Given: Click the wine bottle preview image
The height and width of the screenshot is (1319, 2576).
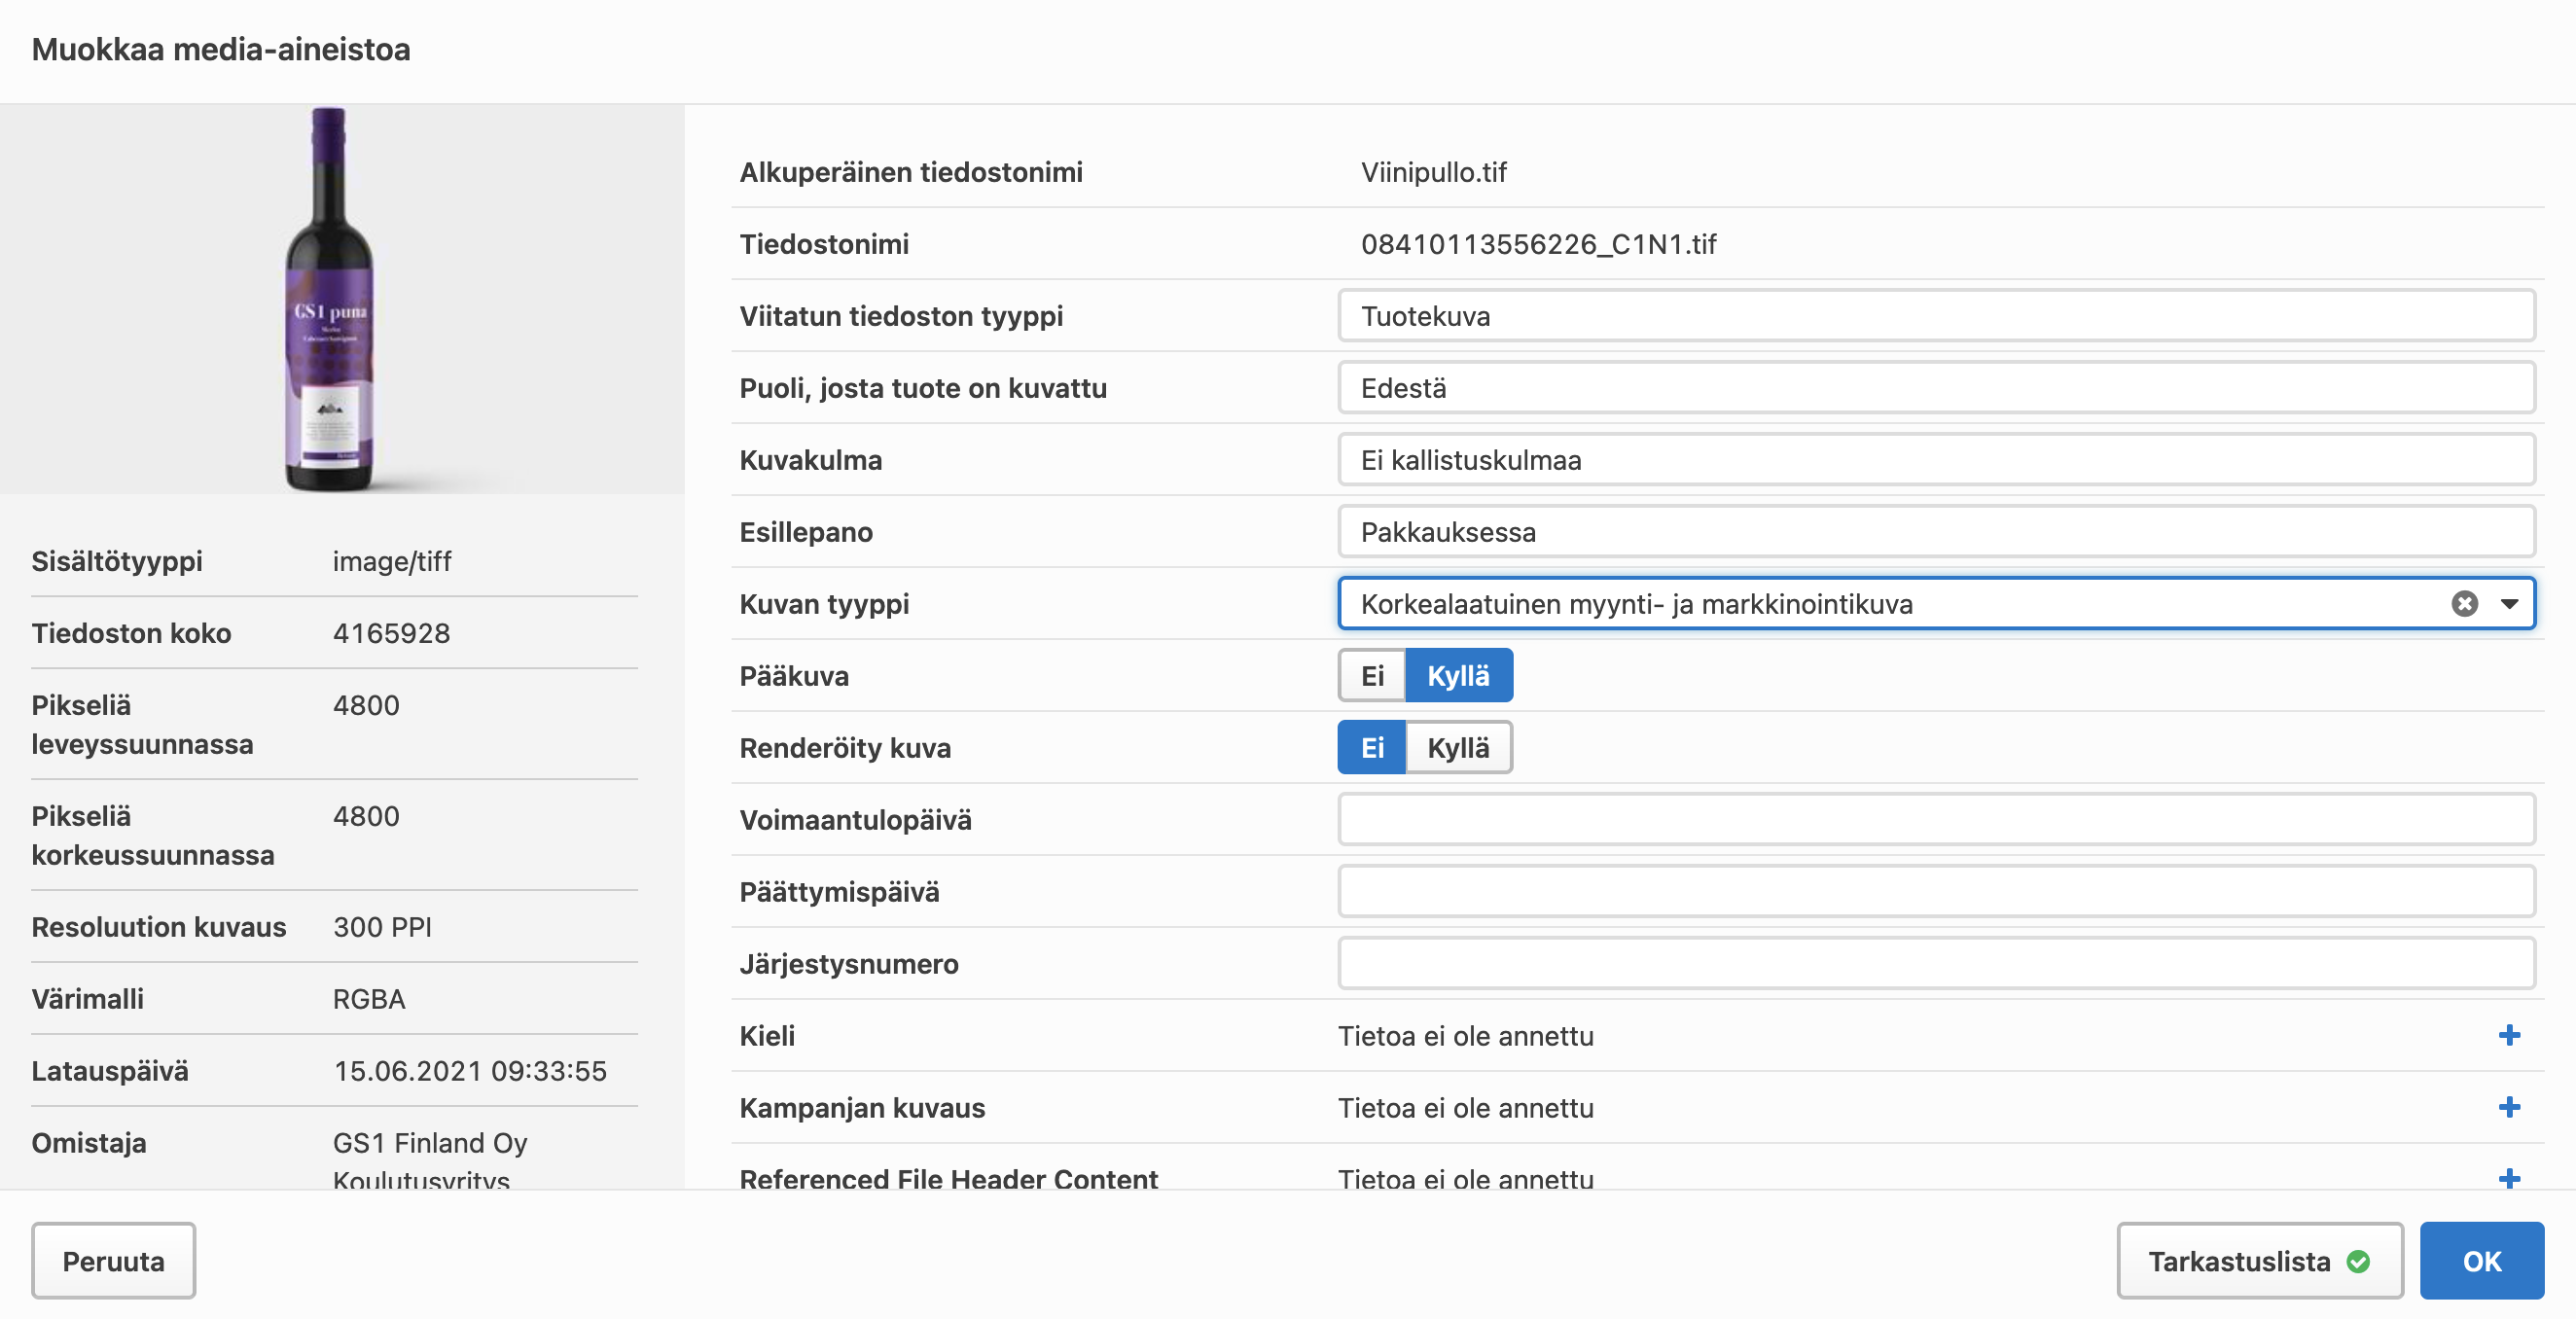Looking at the screenshot, I should click(x=331, y=300).
